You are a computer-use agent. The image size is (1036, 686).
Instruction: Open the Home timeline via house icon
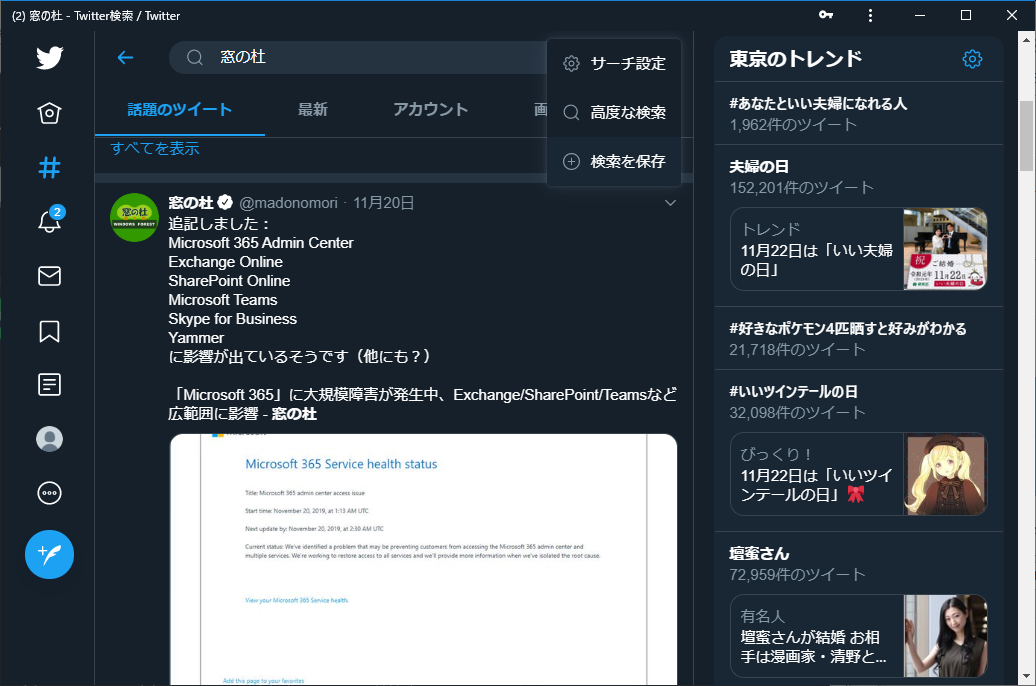coord(48,113)
